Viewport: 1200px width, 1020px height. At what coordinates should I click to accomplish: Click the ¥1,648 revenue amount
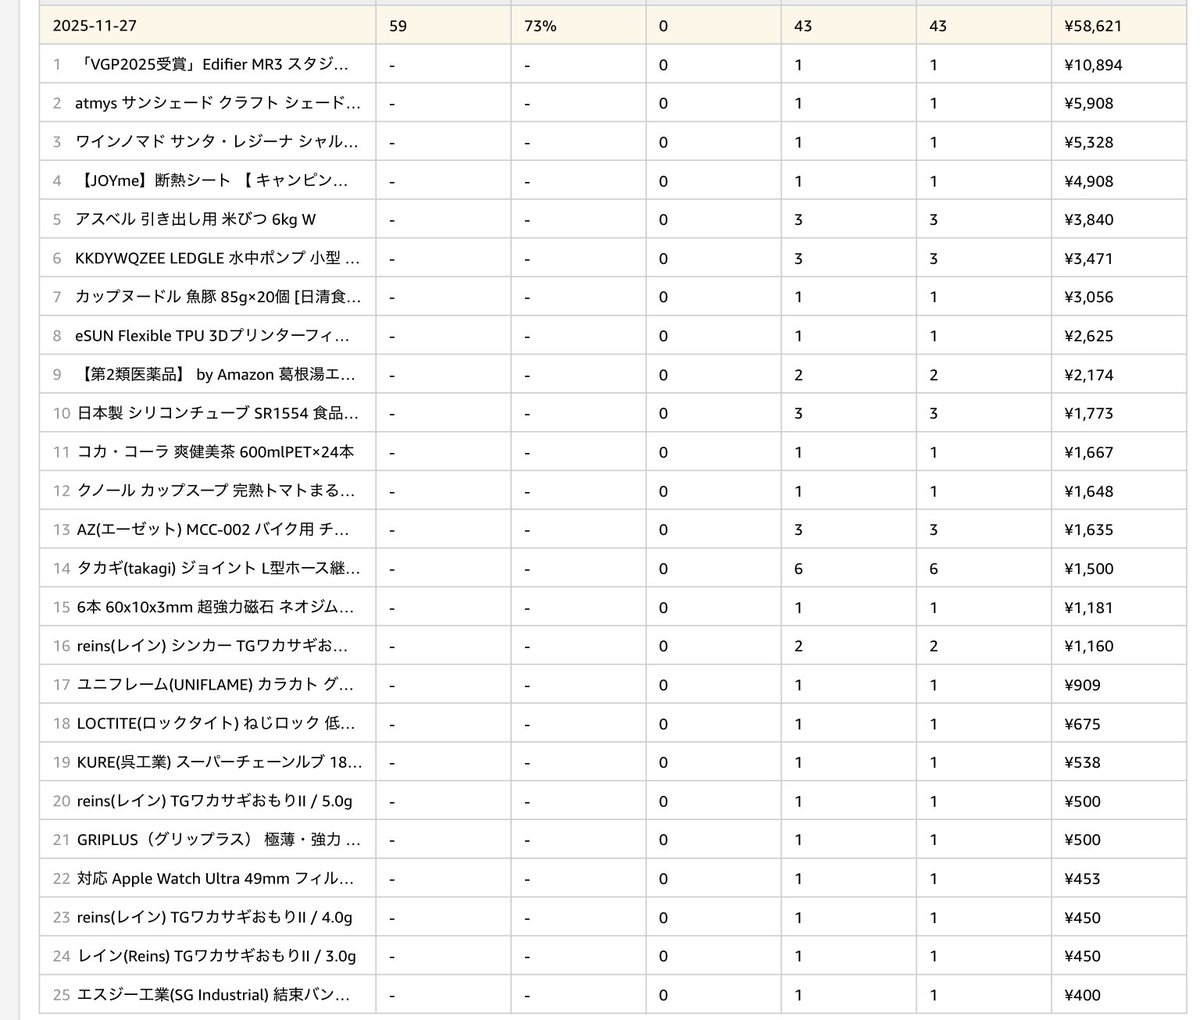pos(1090,491)
